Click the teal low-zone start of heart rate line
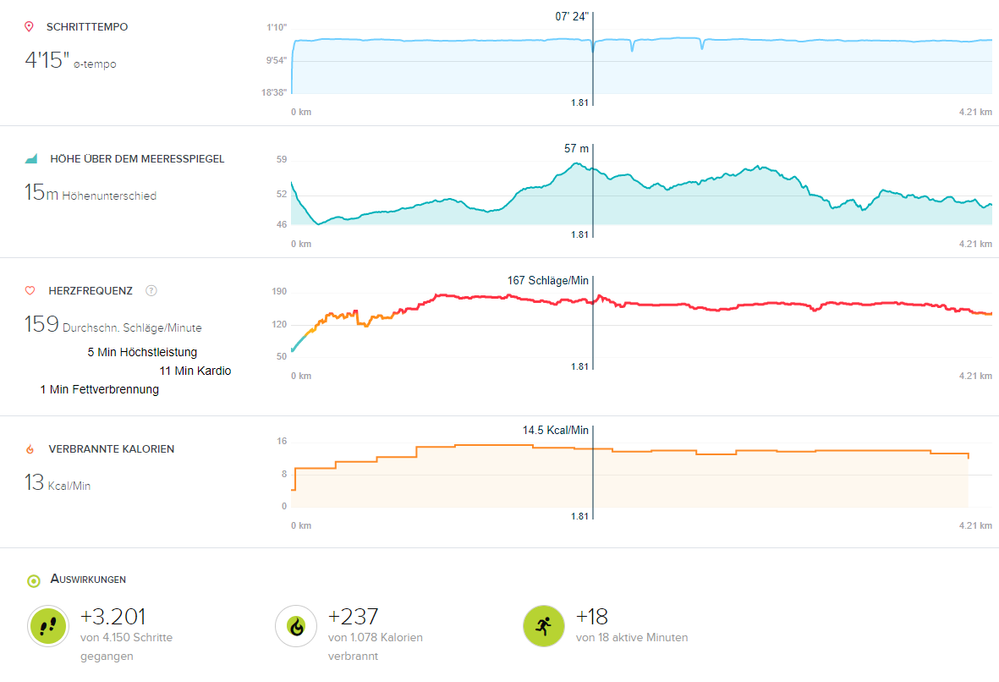This screenshot has height=682, width=999. click(x=299, y=342)
